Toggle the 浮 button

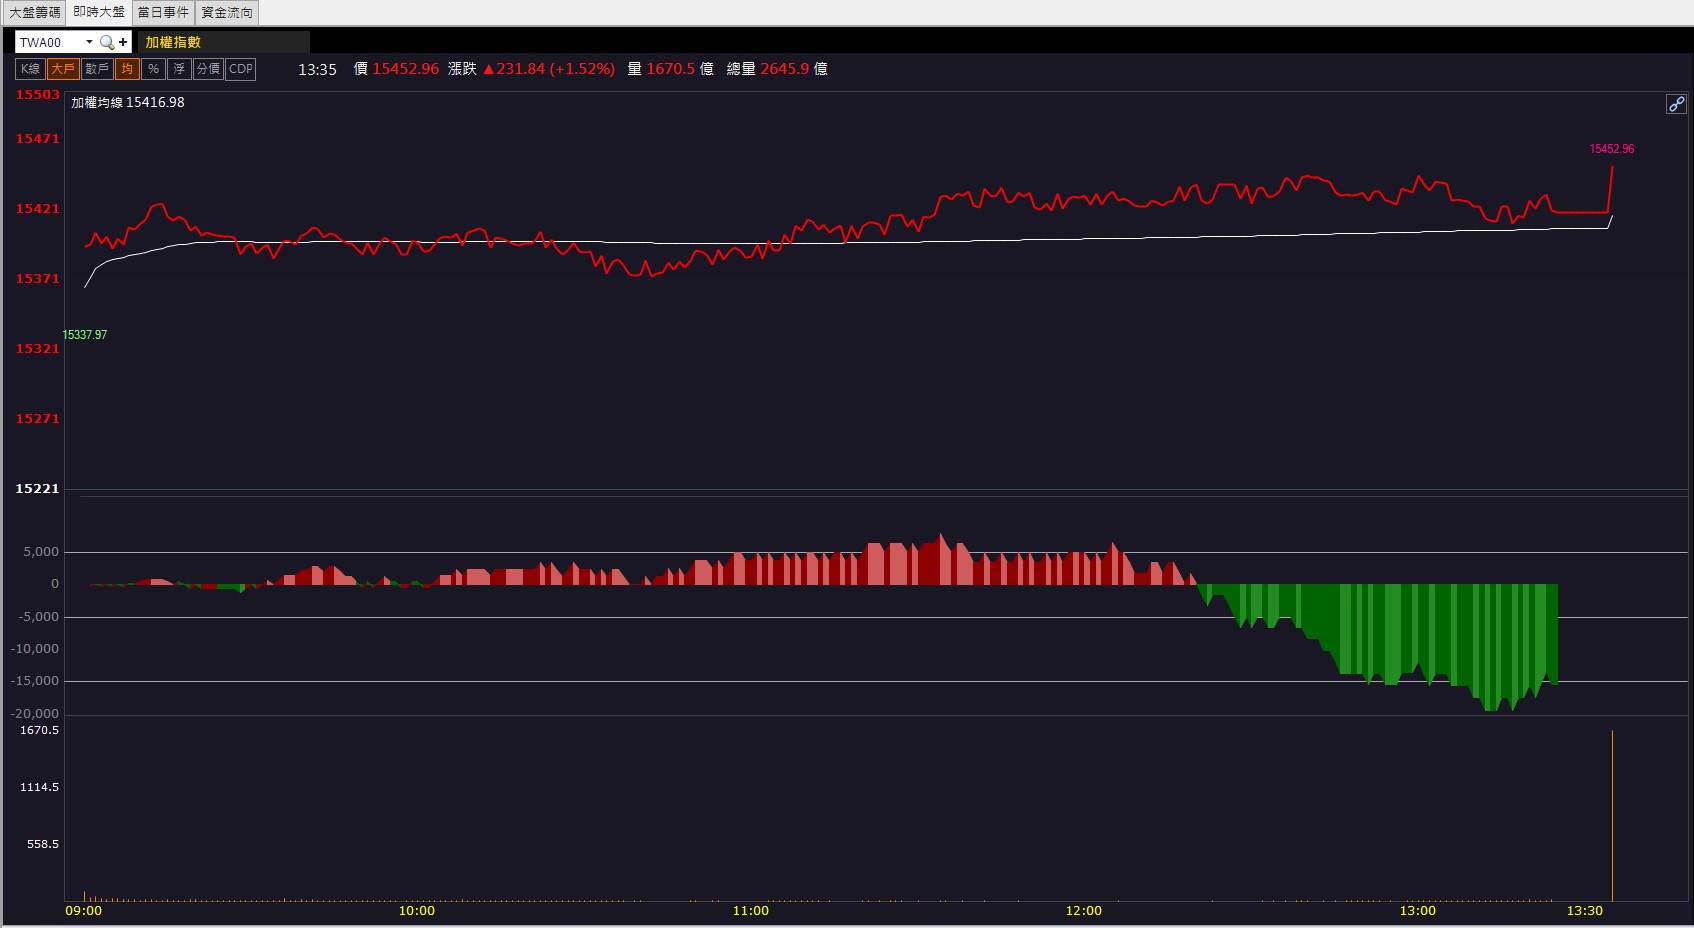pyautogui.click(x=179, y=69)
